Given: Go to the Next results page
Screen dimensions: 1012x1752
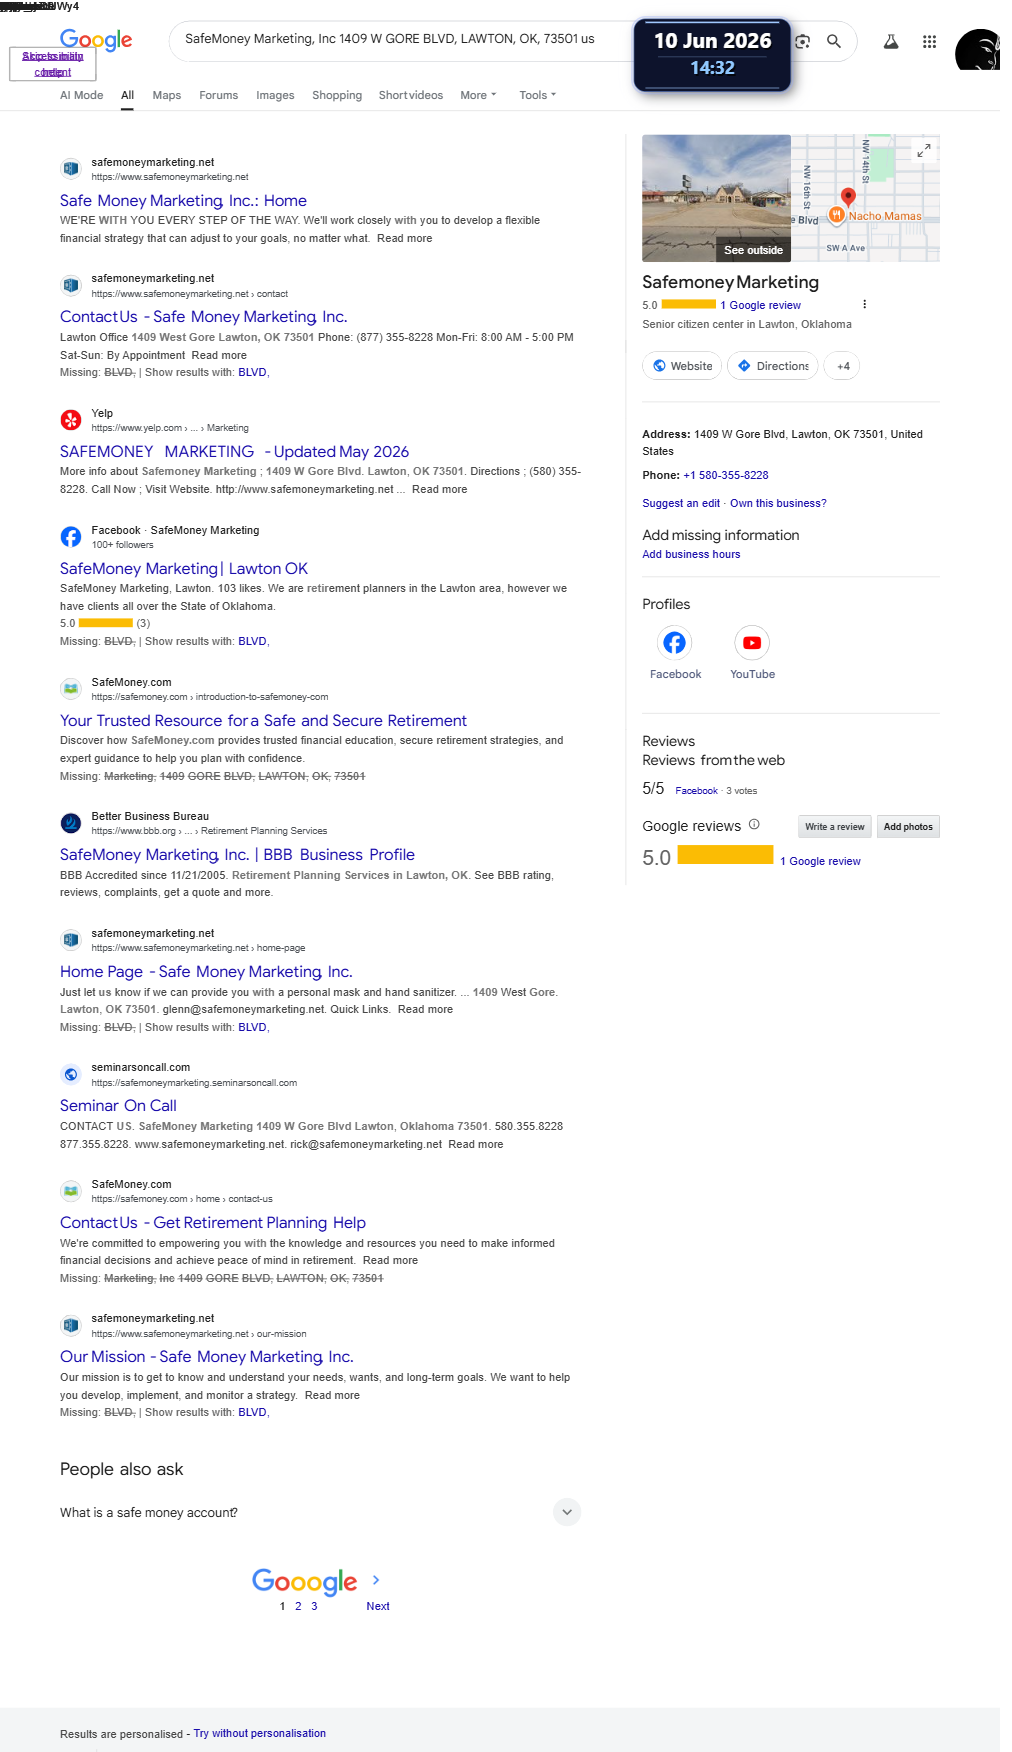Looking at the screenshot, I should (378, 1605).
